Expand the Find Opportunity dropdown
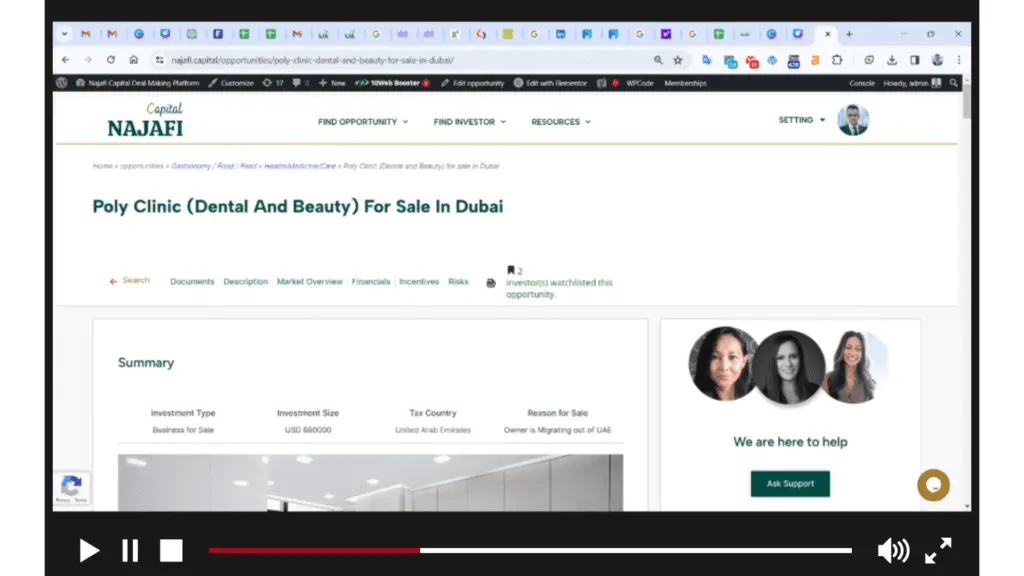The width and height of the screenshot is (1024, 576). pyautogui.click(x=362, y=122)
